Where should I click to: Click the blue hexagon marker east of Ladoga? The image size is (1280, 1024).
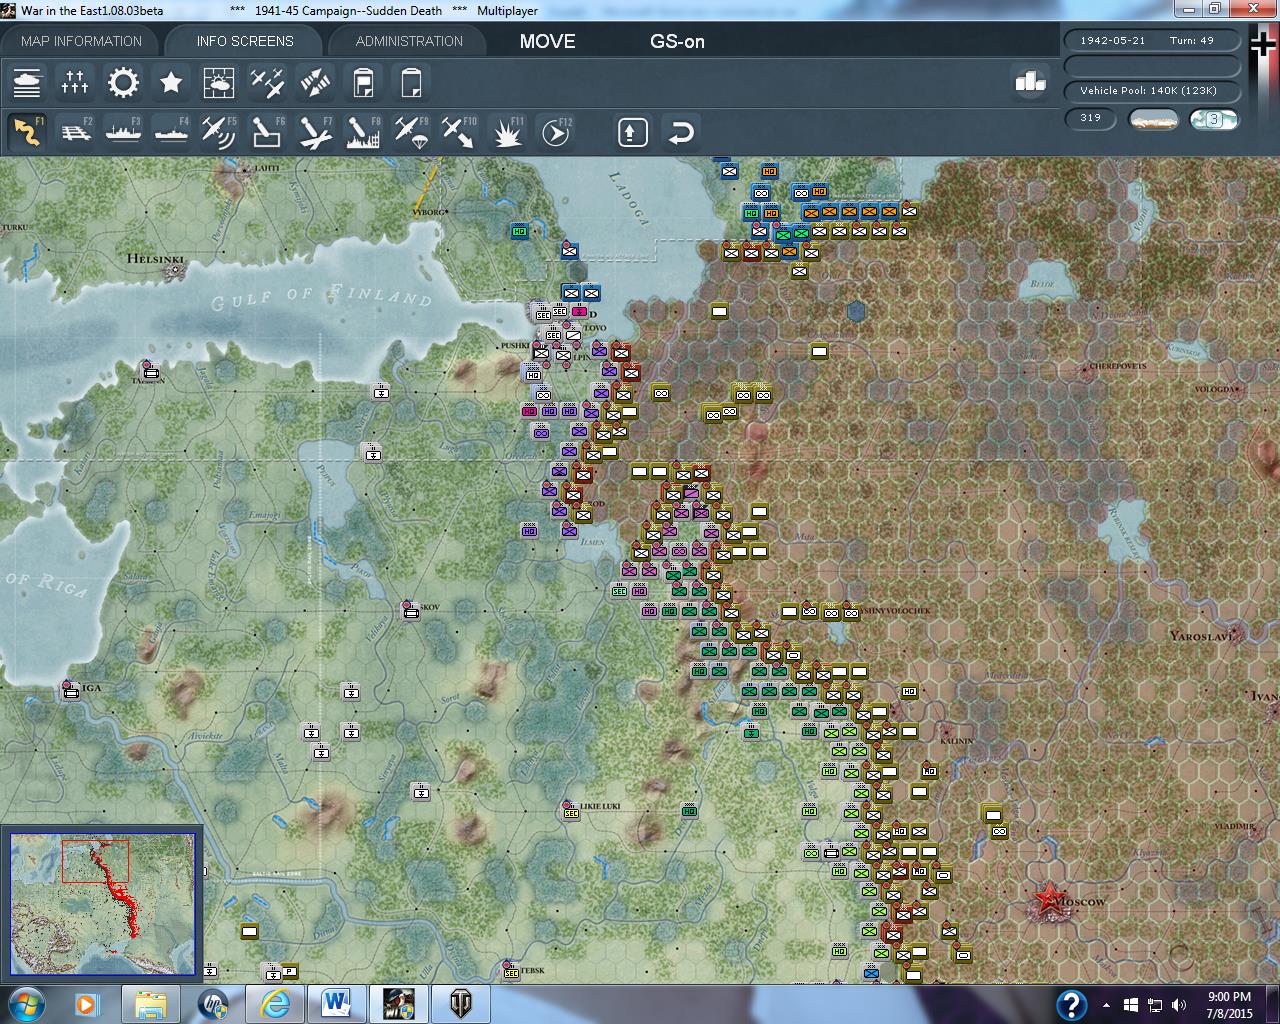tap(856, 311)
